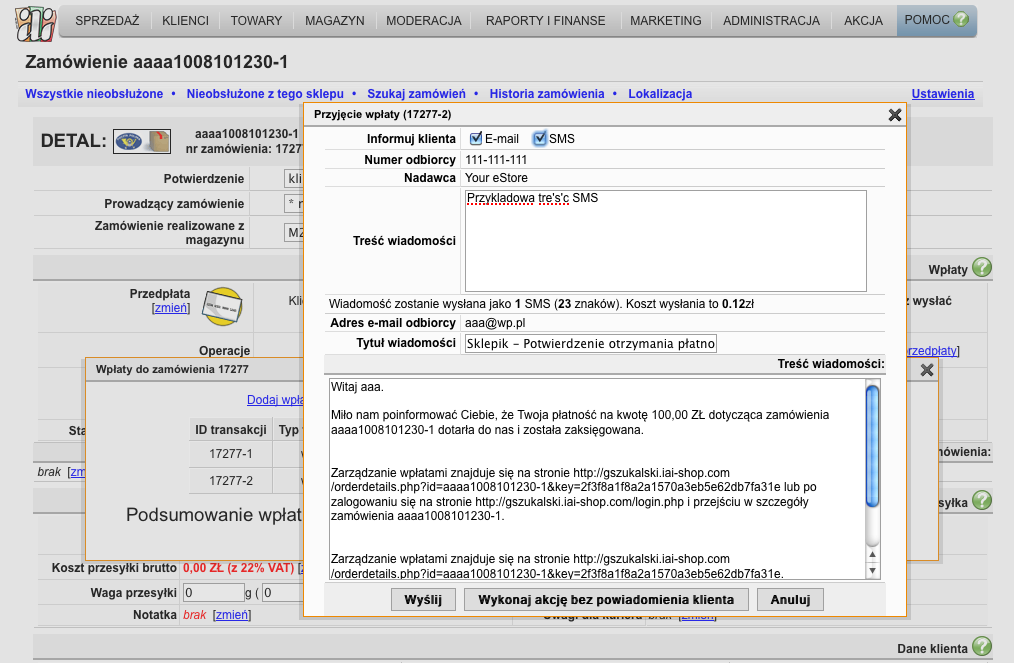Toggle the E-mail notification checkbox
Screen dimensions: 1014x663
(x=475, y=138)
